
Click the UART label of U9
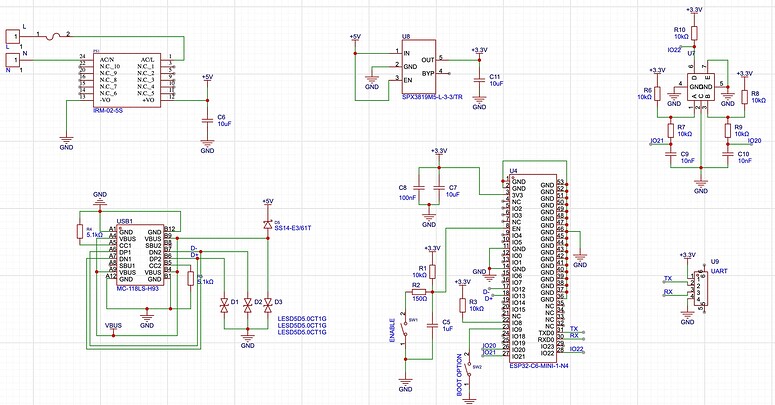(719, 271)
